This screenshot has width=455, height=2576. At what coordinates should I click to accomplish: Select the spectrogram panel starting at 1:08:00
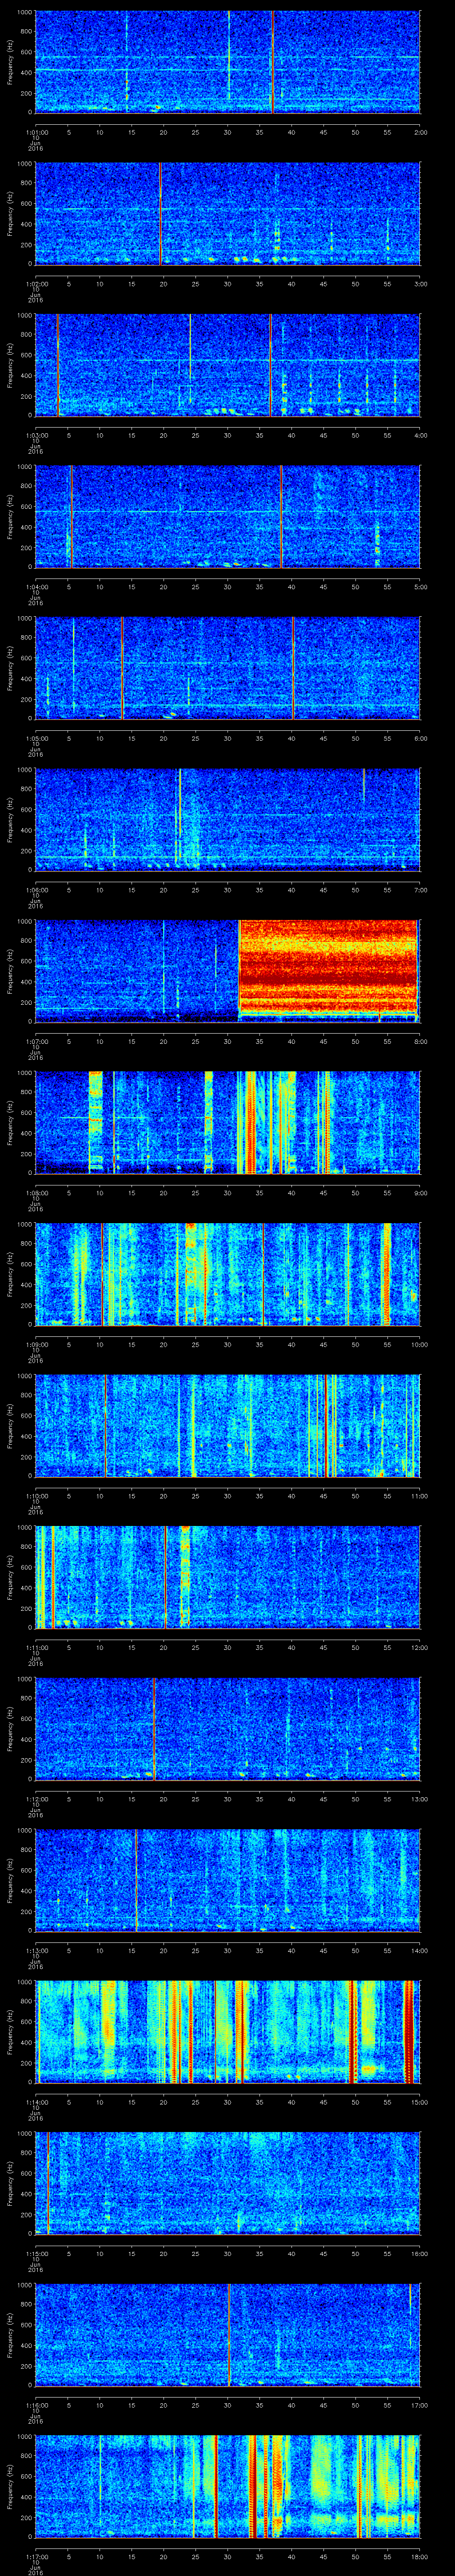tap(228, 1123)
